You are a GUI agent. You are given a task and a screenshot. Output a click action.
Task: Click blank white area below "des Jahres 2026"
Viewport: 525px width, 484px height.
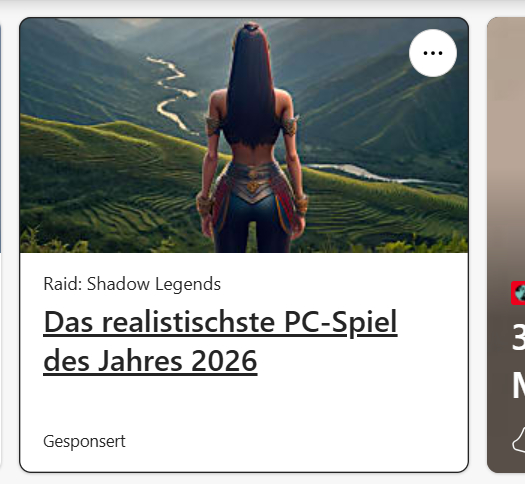click(244, 403)
